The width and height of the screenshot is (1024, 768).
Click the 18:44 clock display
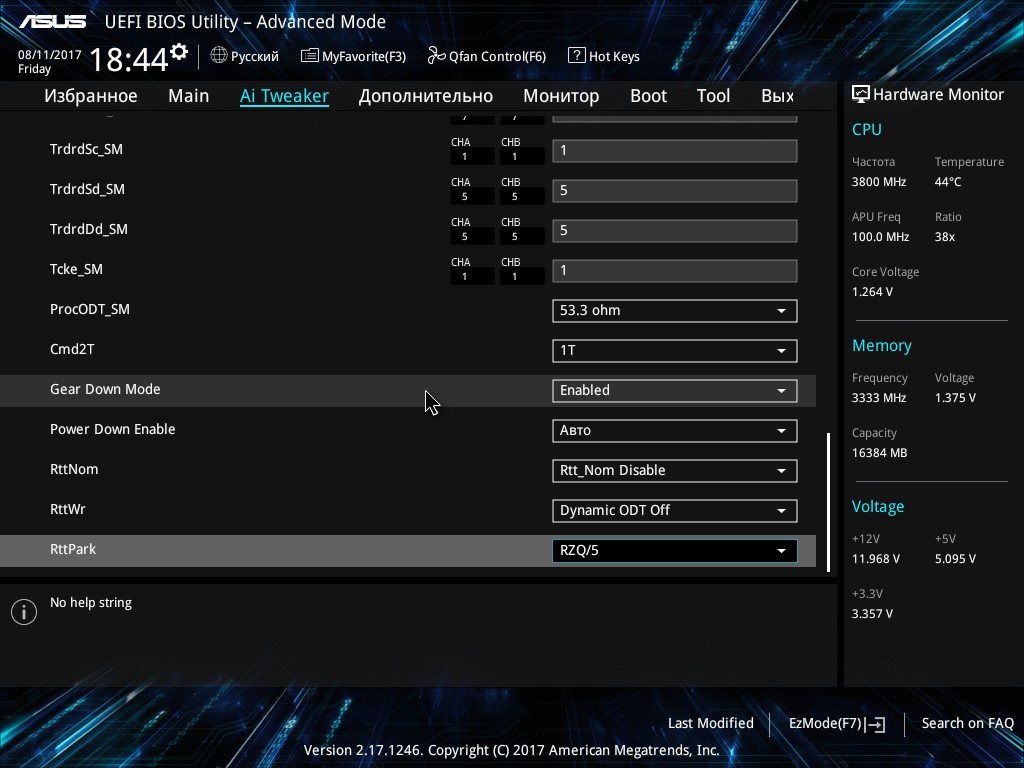coord(128,59)
